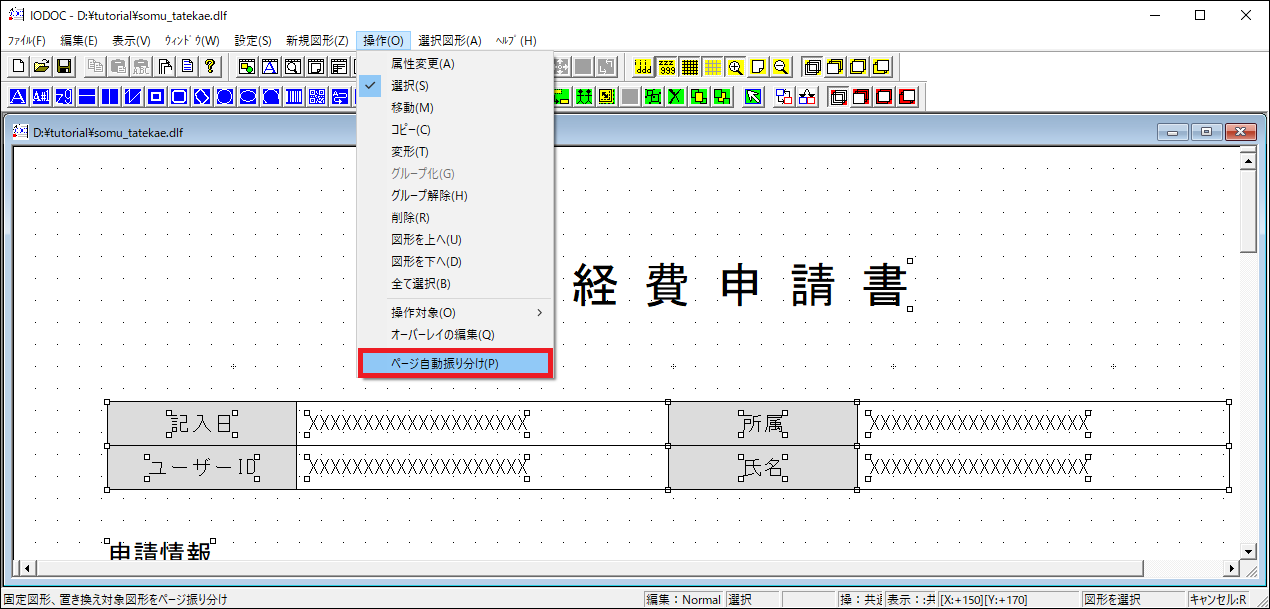Click the Save floppy disk icon

[x=64, y=66]
